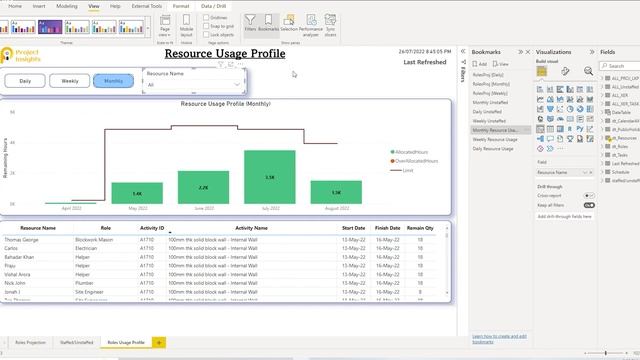The width and height of the screenshot is (640, 360).
Task: Choose the Donut chart visualization
Action: 580,109
